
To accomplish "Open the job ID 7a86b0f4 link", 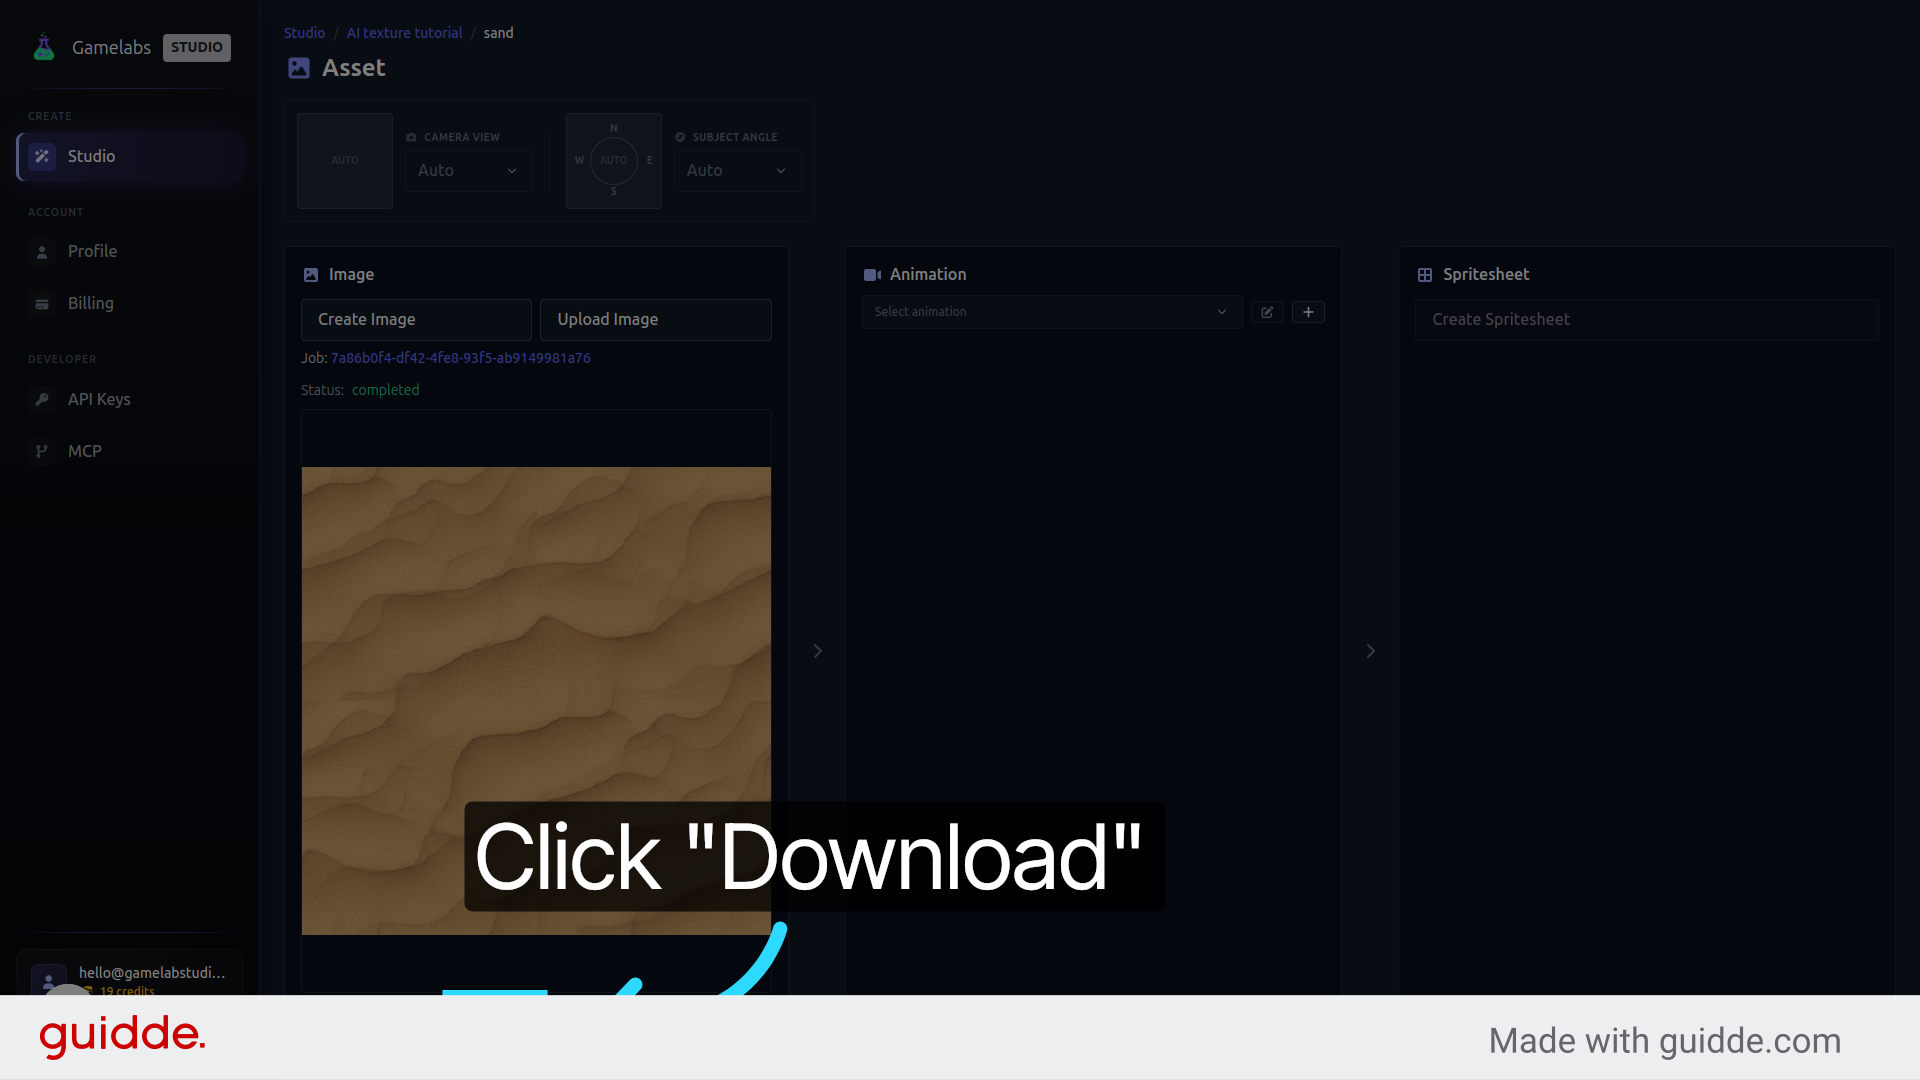I will pyautogui.click(x=461, y=358).
